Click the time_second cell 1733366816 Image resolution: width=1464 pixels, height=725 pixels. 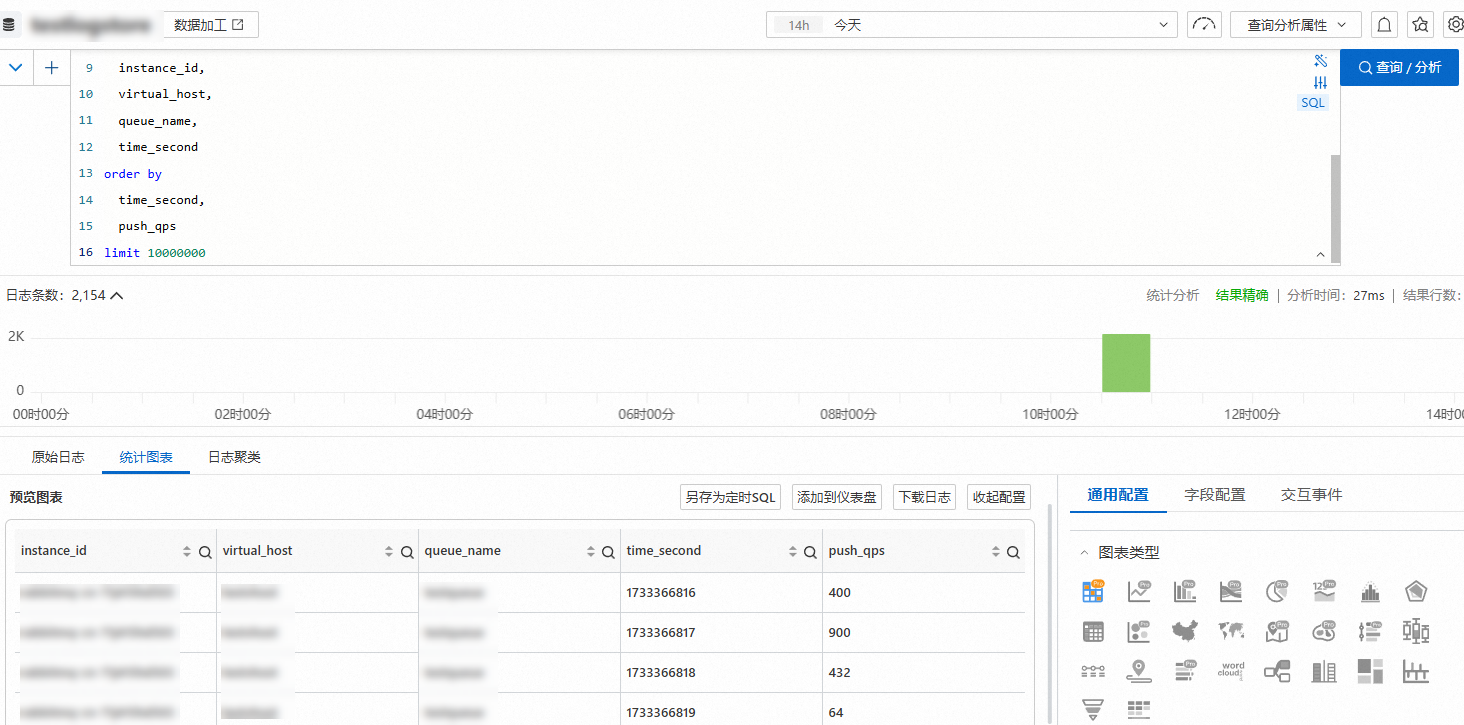click(661, 593)
